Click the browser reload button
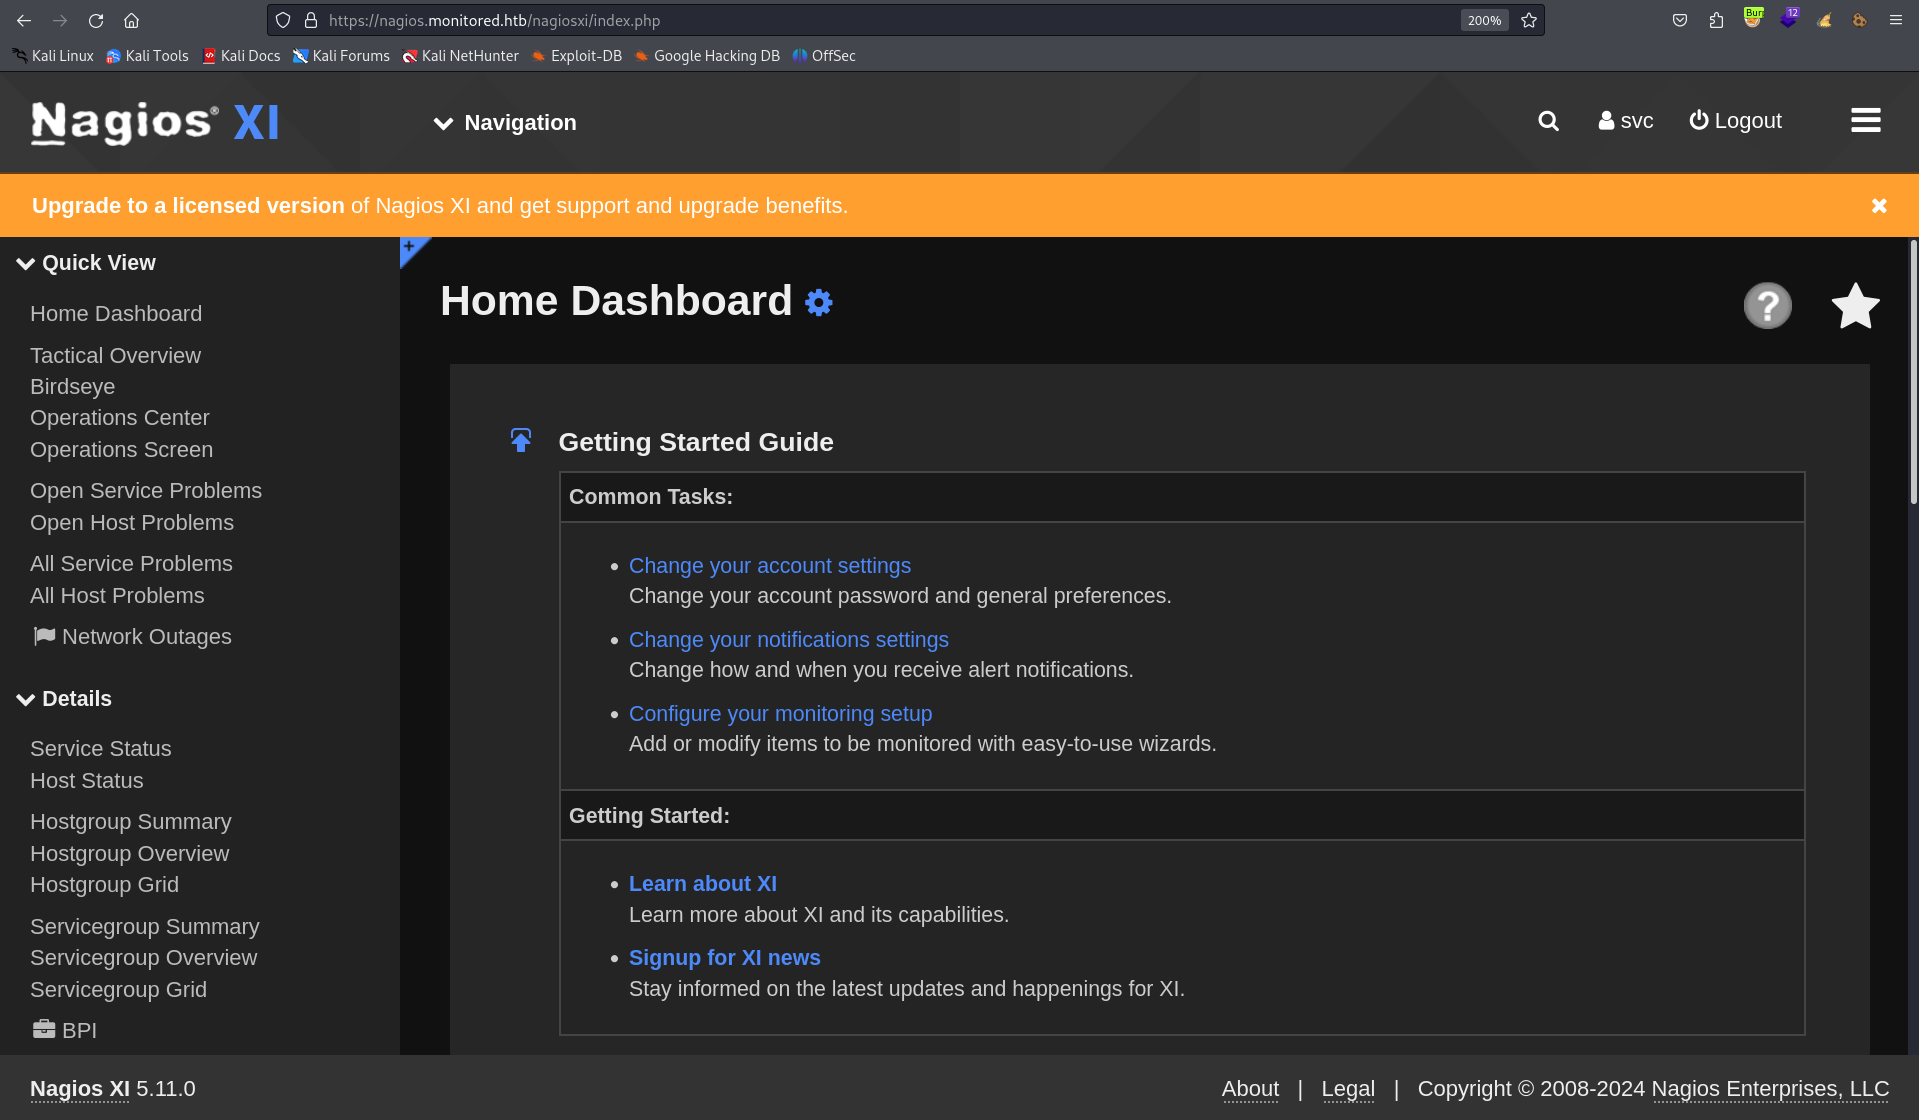Screen dimensions: 1919x1120 [96, 20]
